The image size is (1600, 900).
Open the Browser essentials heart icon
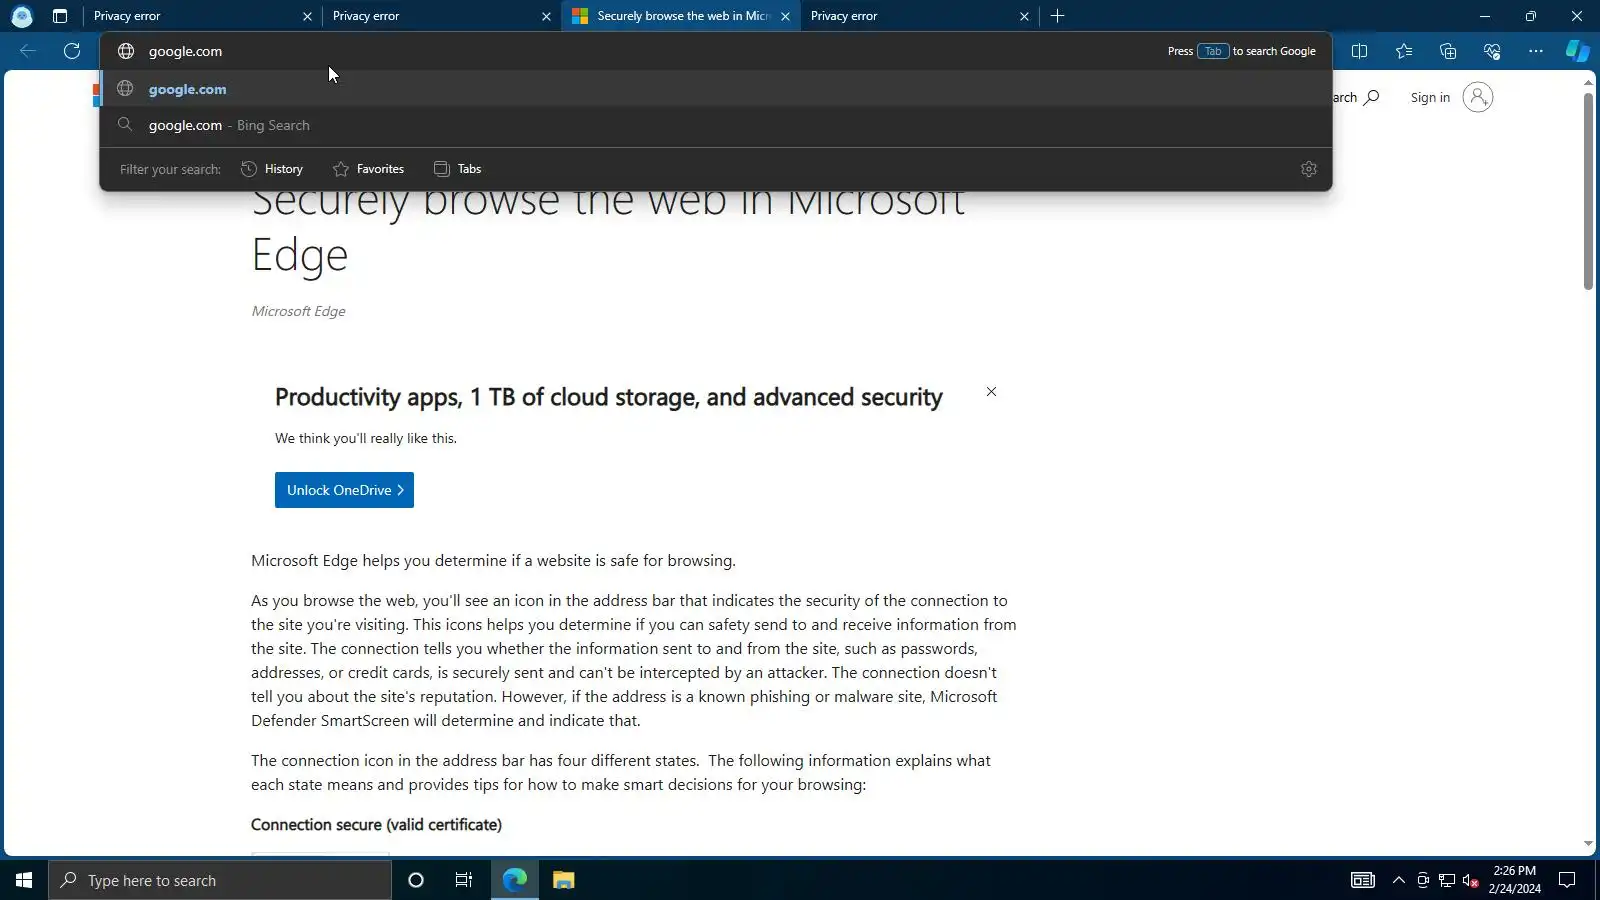click(1492, 51)
